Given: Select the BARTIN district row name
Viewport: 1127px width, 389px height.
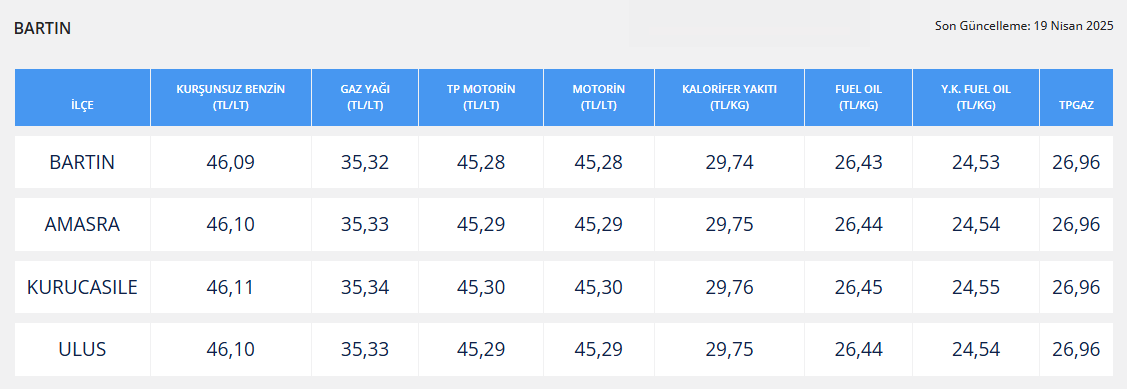Looking at the screenshot, I should 83,163.
